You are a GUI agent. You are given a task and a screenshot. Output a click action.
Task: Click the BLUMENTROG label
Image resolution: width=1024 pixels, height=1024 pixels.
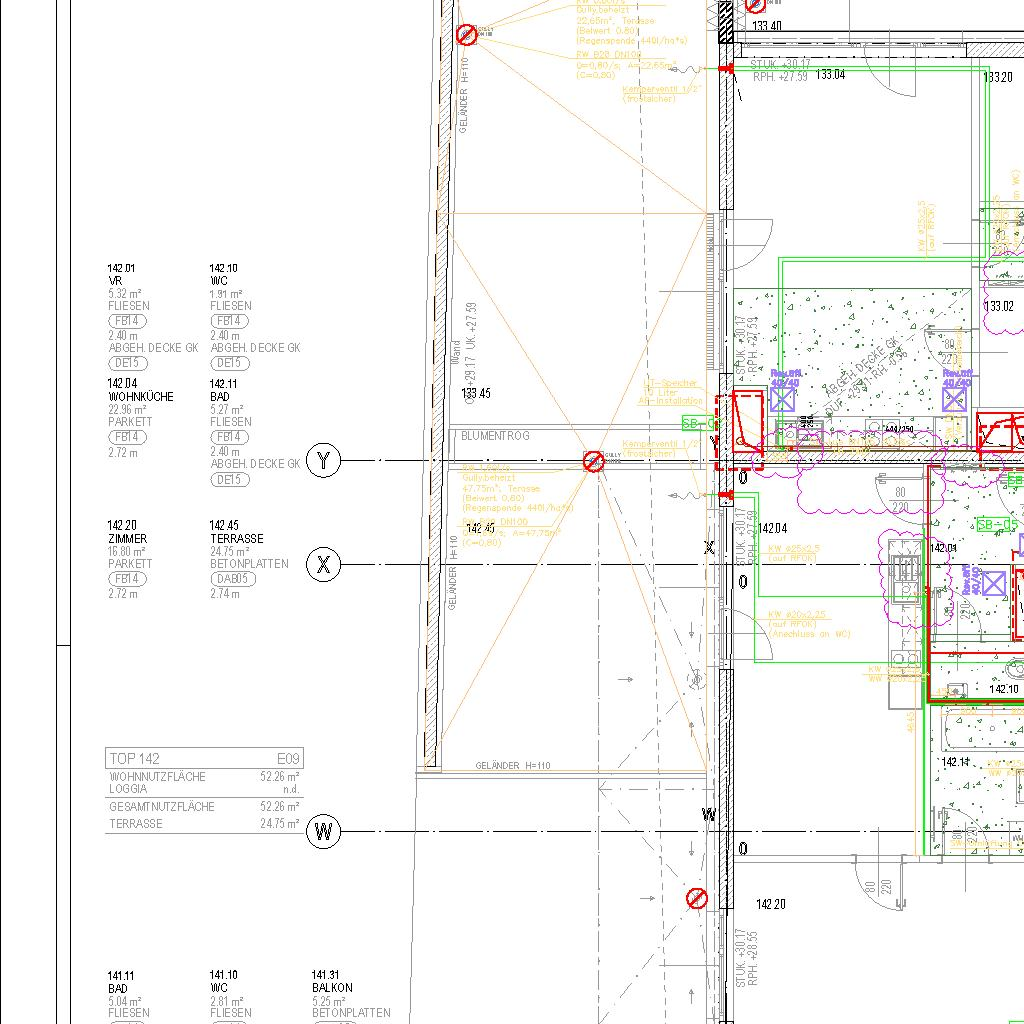tap(495, 436)
